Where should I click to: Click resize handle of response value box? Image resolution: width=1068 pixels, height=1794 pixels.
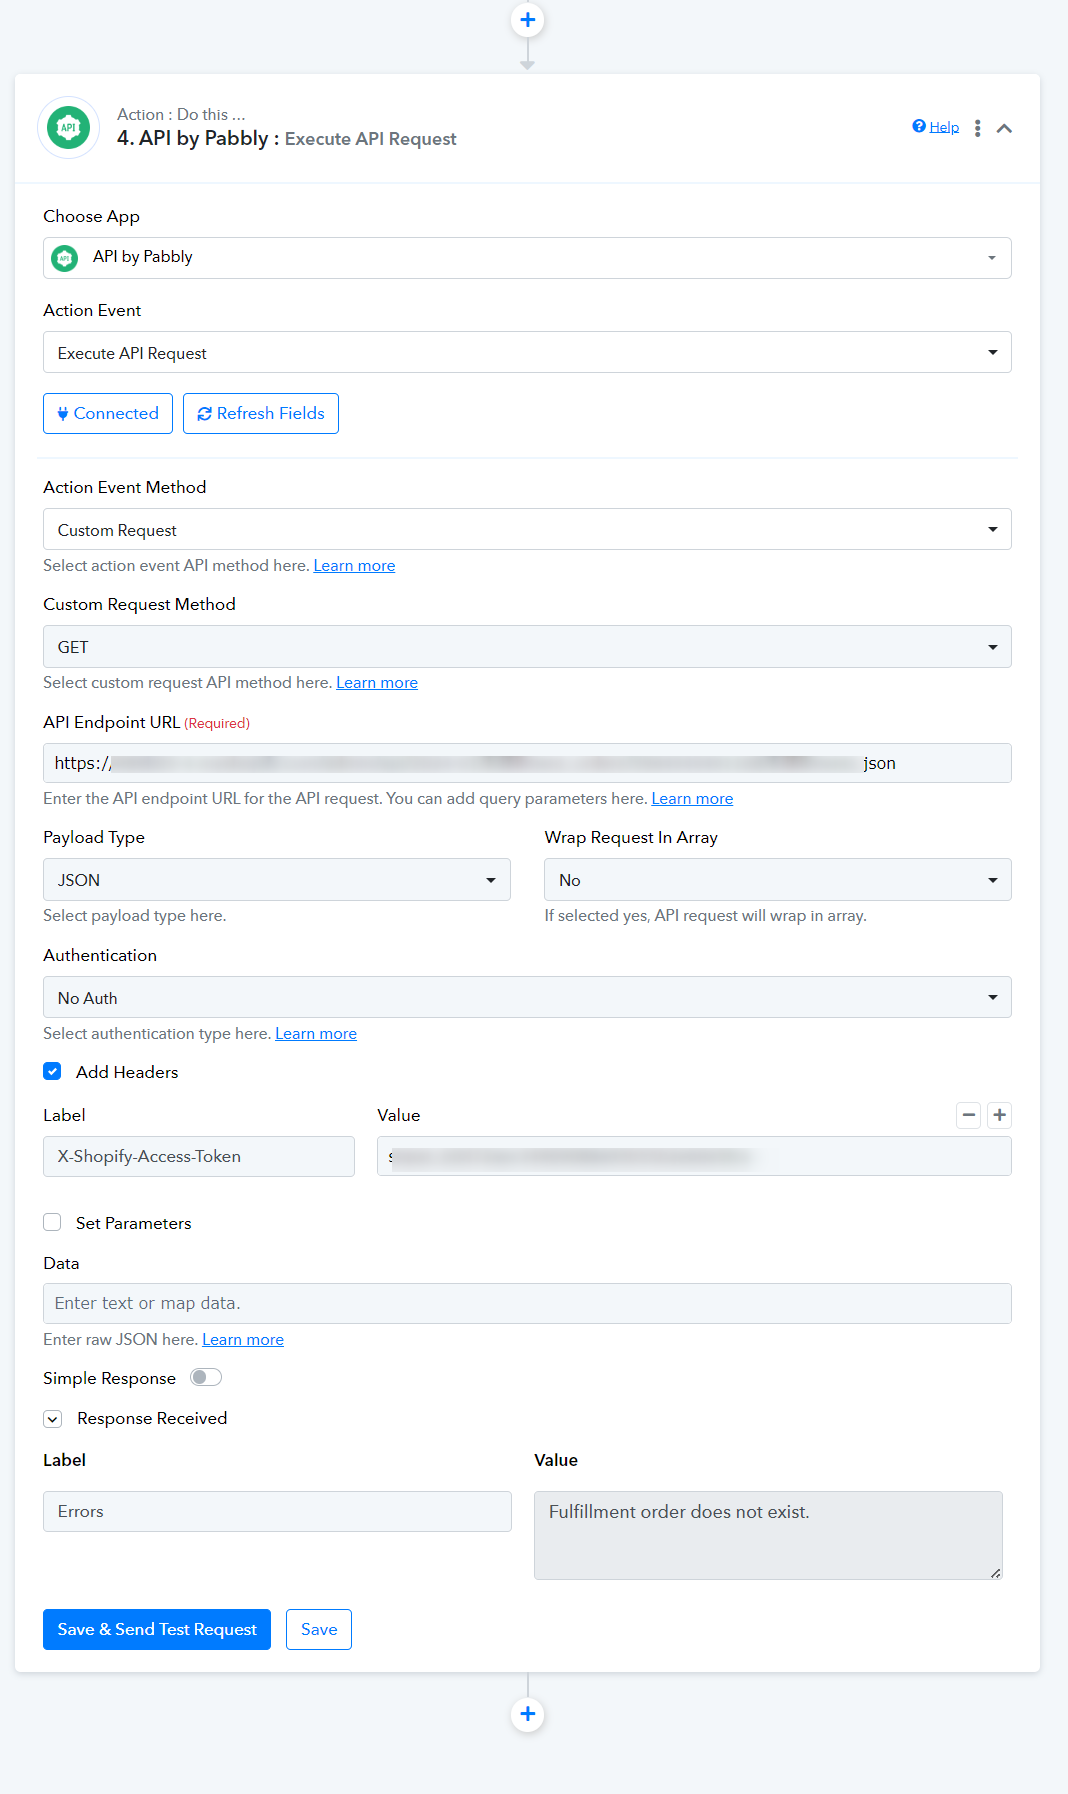[995, 1573]
